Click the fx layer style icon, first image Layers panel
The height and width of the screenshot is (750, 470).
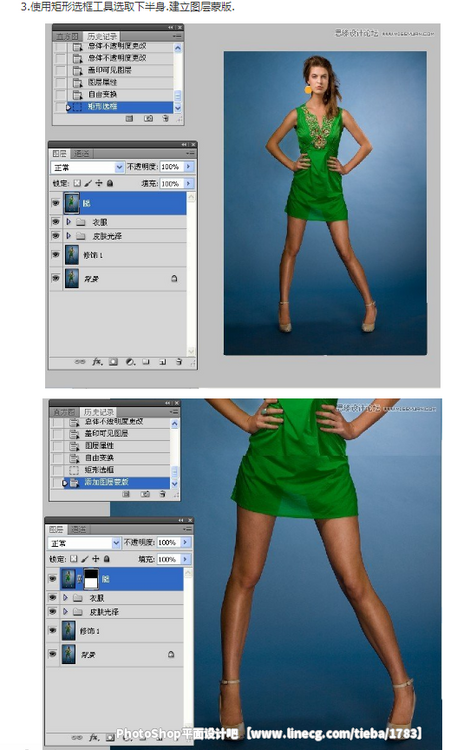pyautogui.click(x=97, y=362)
